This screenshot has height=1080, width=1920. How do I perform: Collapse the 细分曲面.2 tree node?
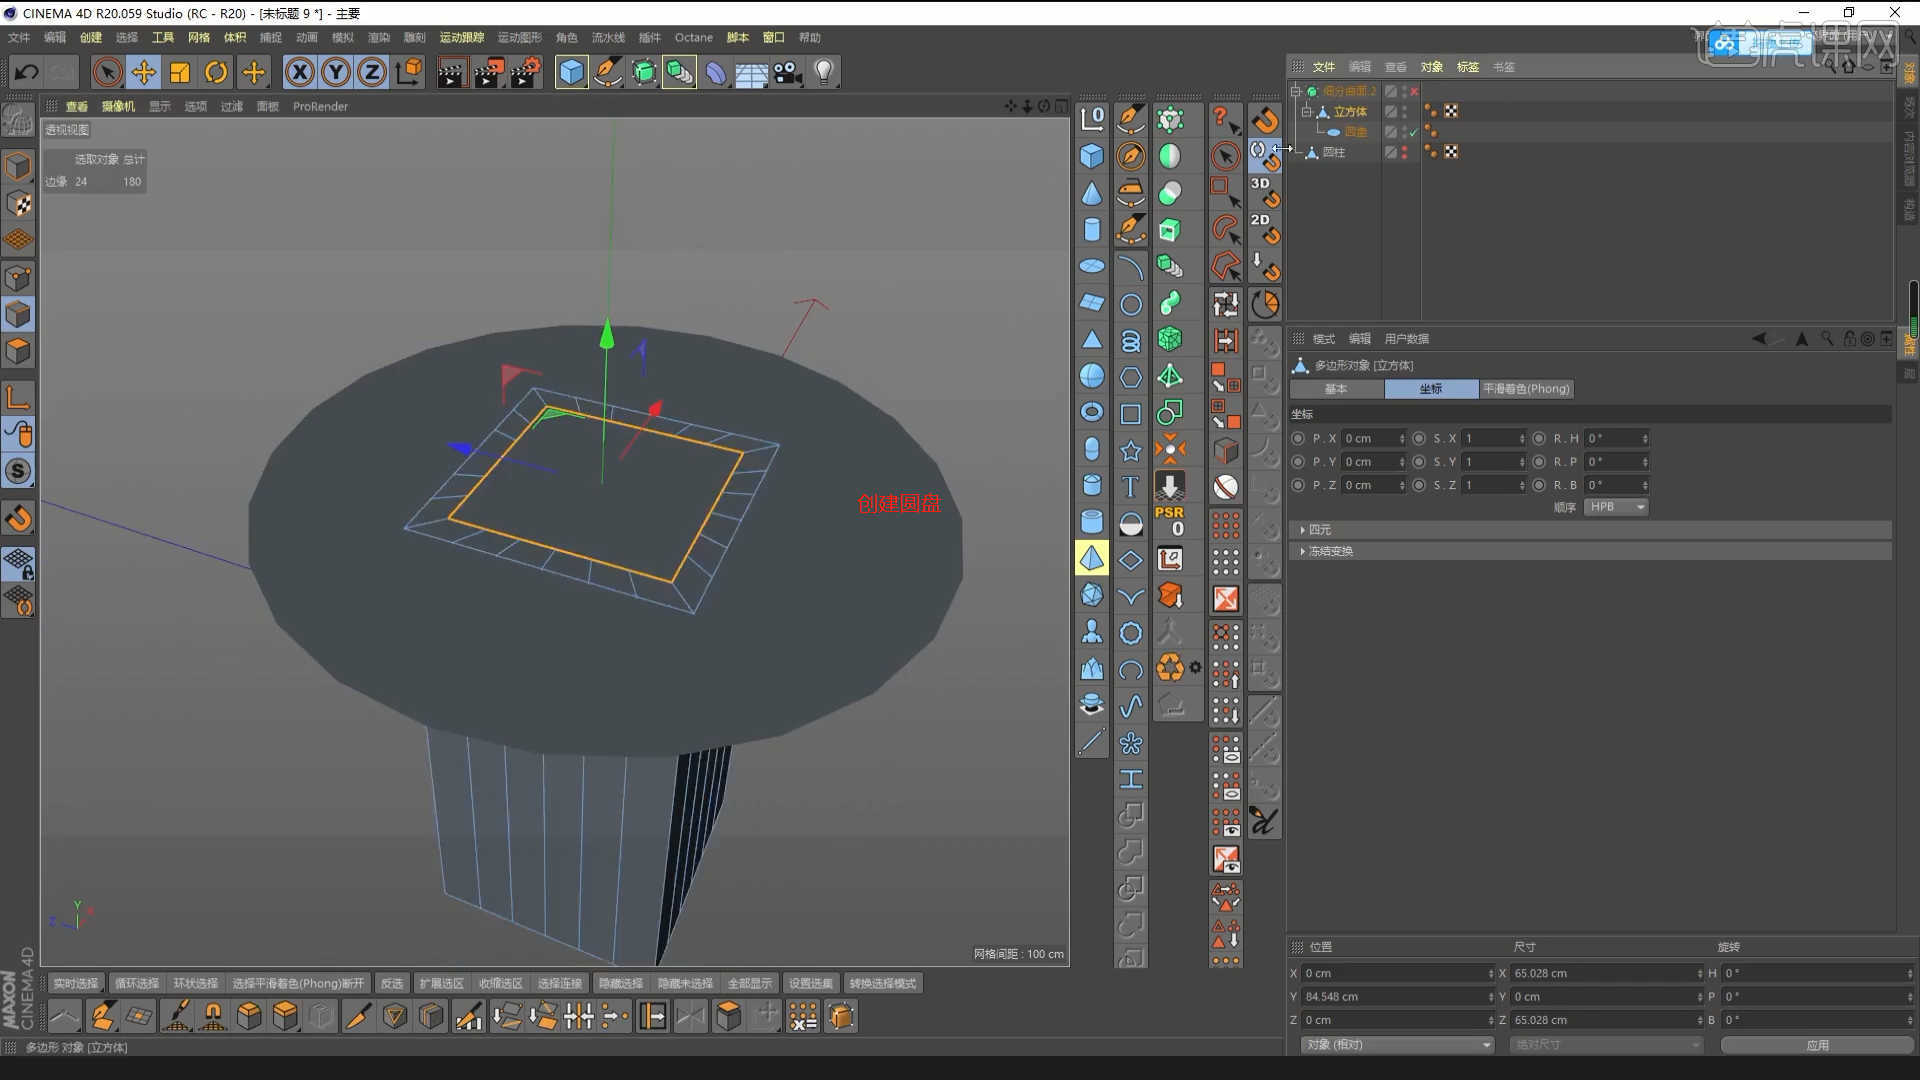pos(1296,91)
